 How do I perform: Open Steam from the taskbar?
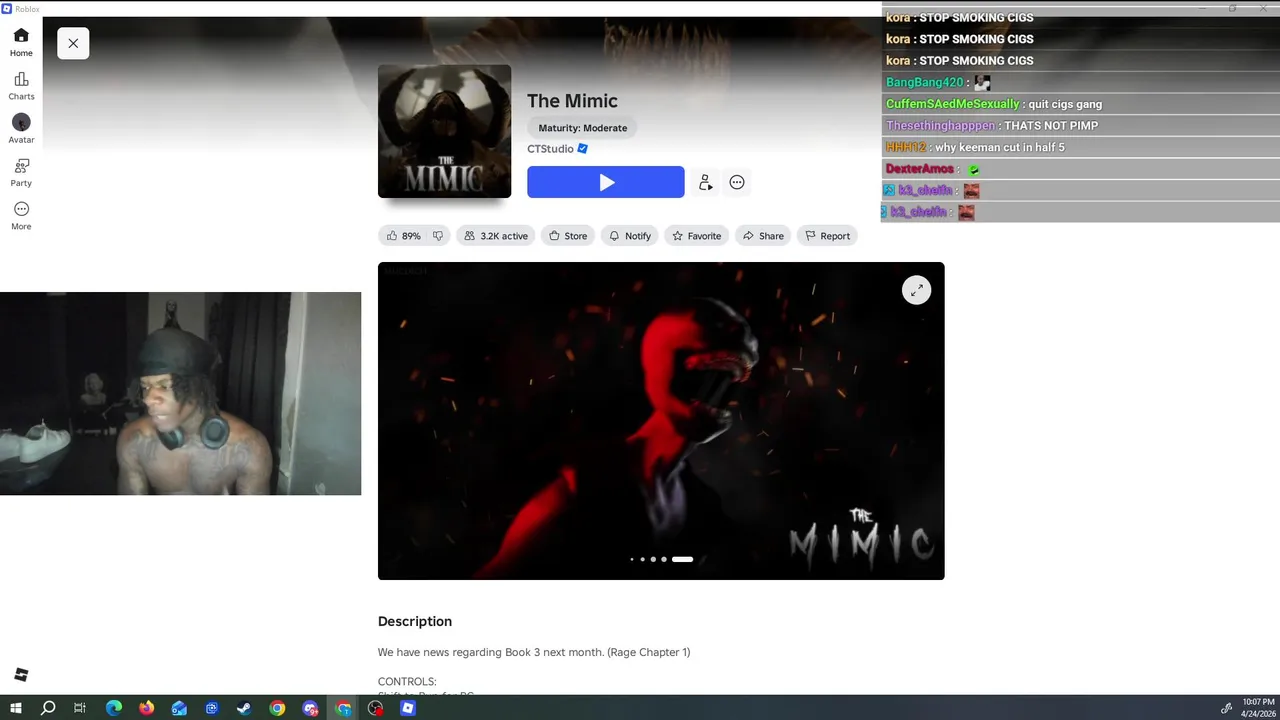click(244, 708)
